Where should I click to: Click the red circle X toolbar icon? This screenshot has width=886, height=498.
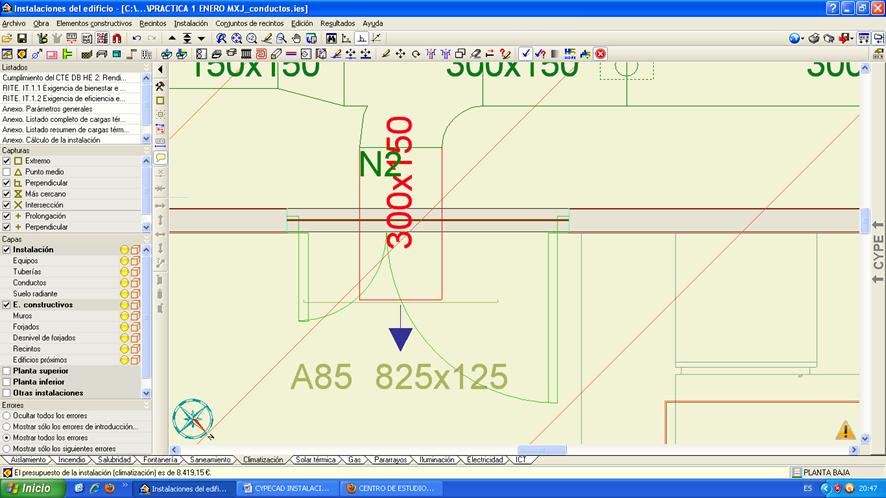[601, 53]
